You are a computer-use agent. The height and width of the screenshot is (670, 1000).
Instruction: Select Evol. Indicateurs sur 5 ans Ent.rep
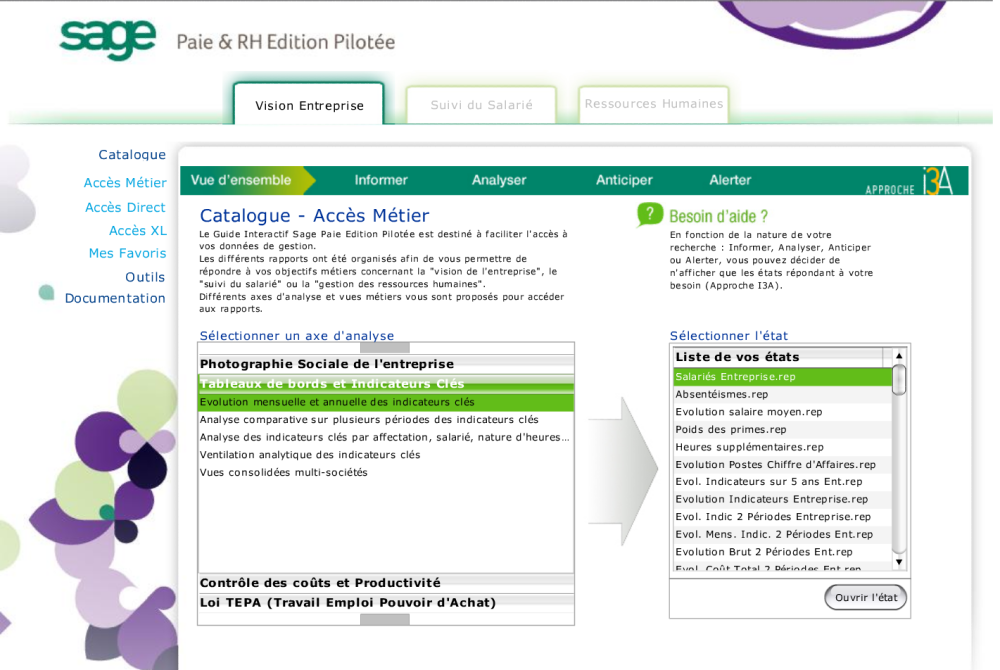pos(783,482)
